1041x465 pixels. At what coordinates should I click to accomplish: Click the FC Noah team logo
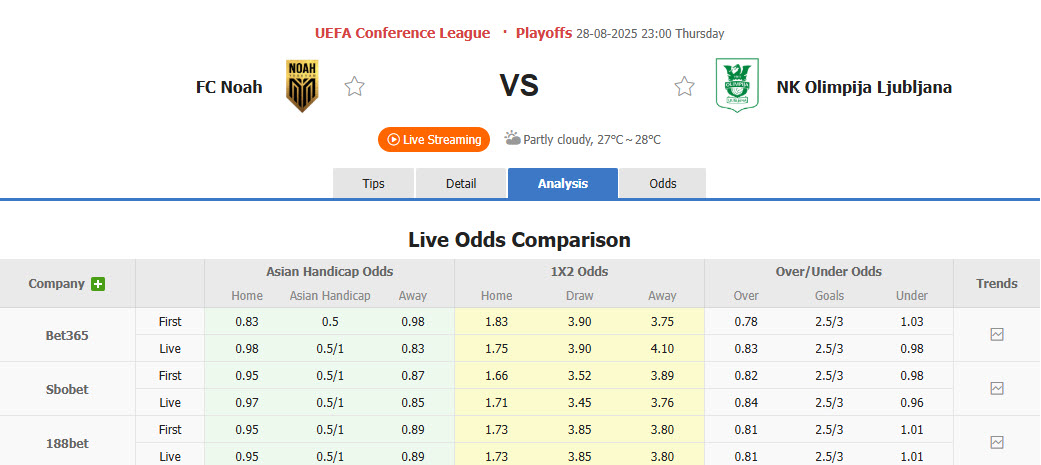pos(302,86)
